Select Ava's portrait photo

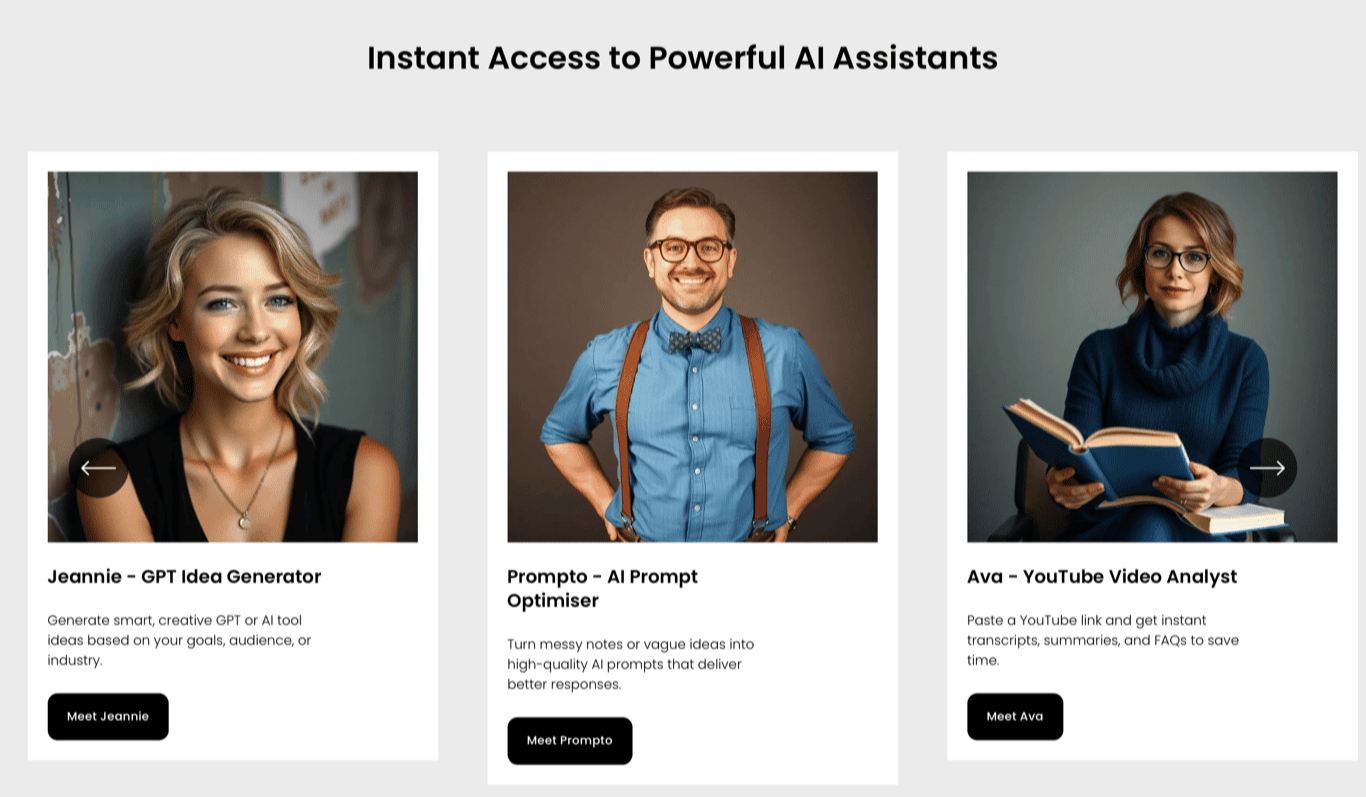[1152, 357]
